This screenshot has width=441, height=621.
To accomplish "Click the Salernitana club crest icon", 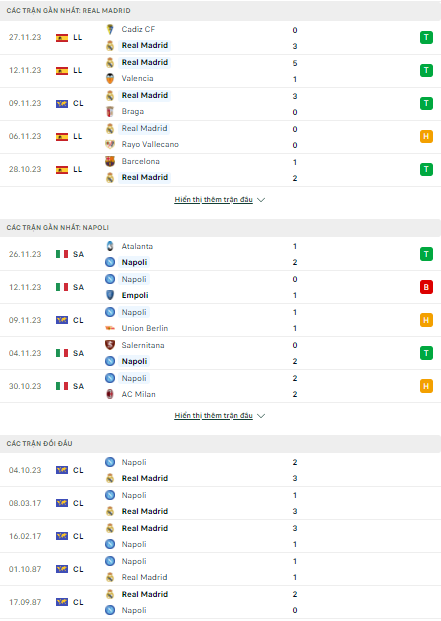I will coord(110,345).
